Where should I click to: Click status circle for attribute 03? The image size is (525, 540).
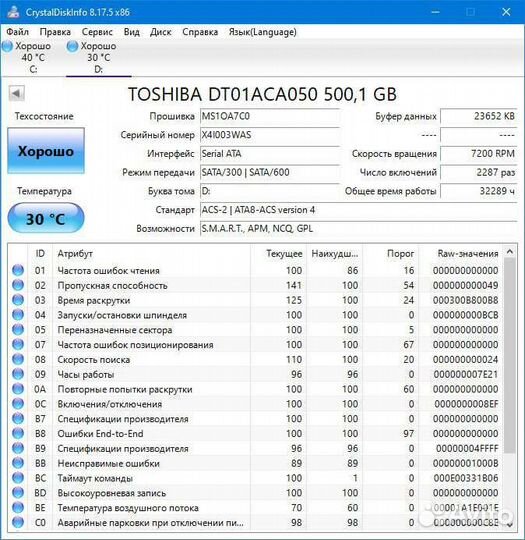click(x=18, y=300)
